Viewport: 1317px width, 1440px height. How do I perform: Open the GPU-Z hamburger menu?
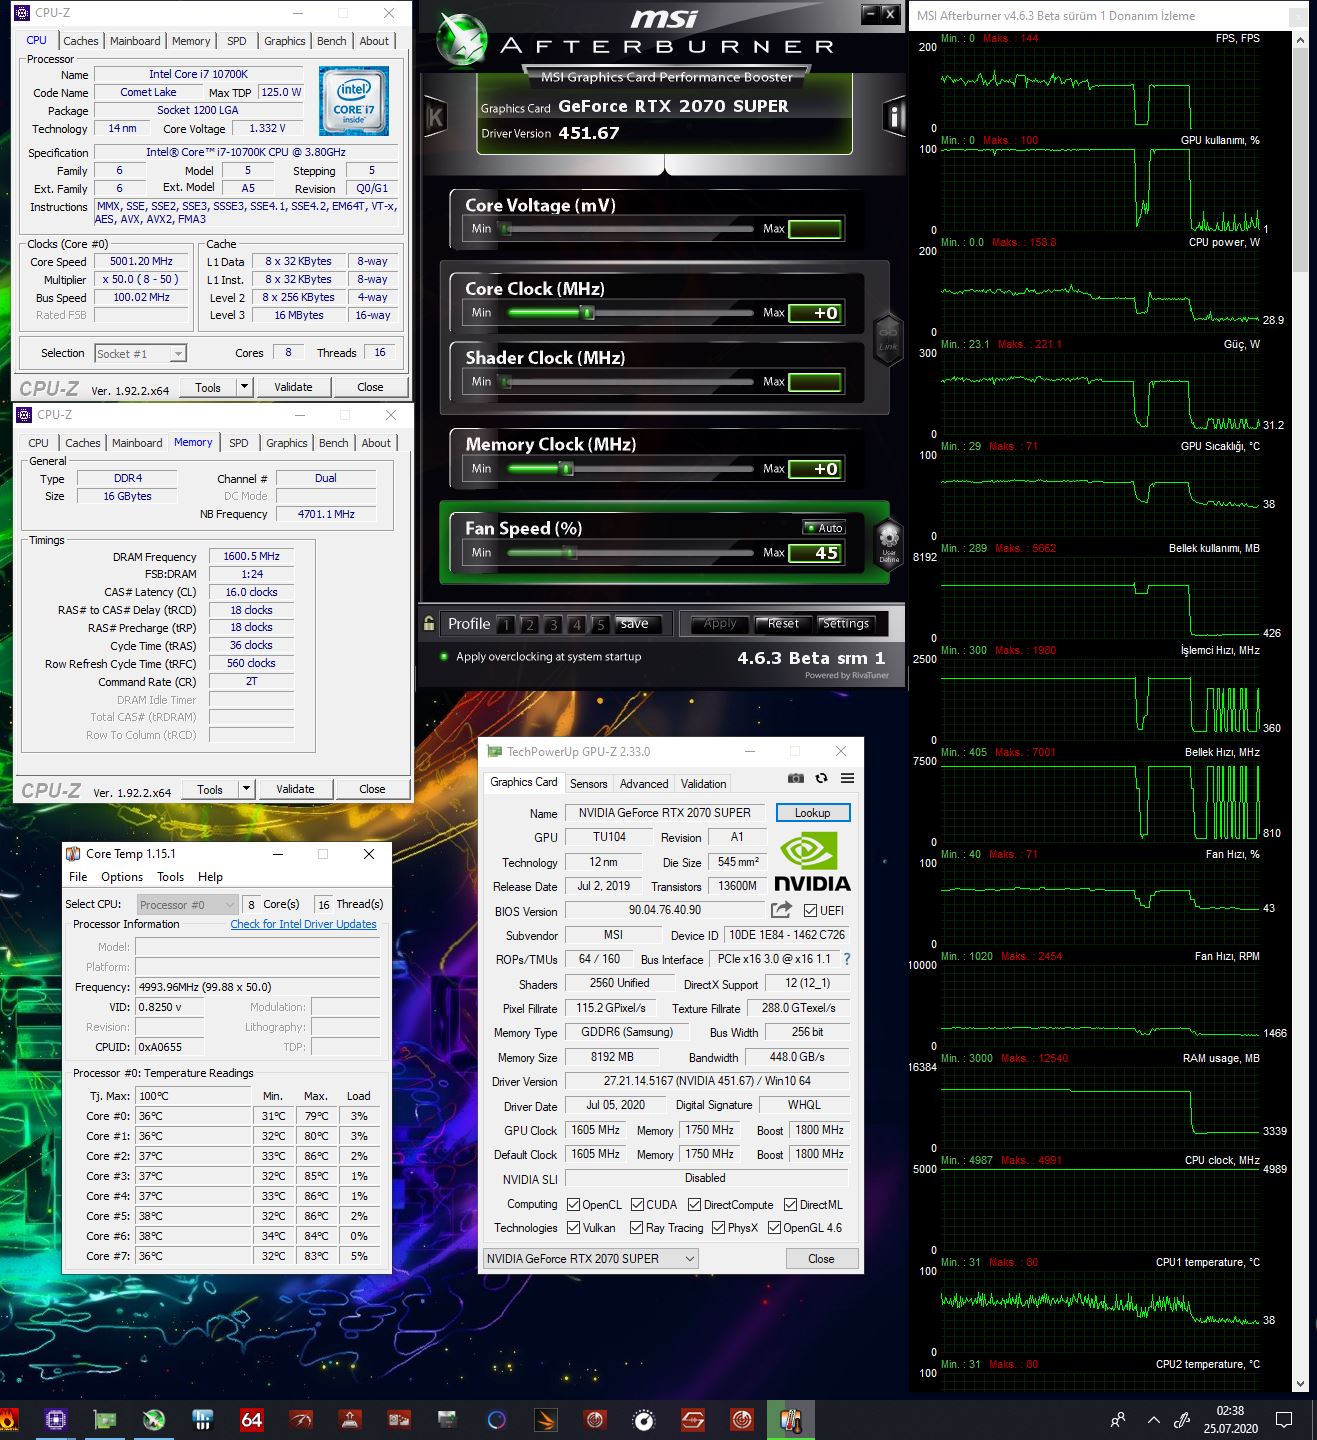click(847, 778)
